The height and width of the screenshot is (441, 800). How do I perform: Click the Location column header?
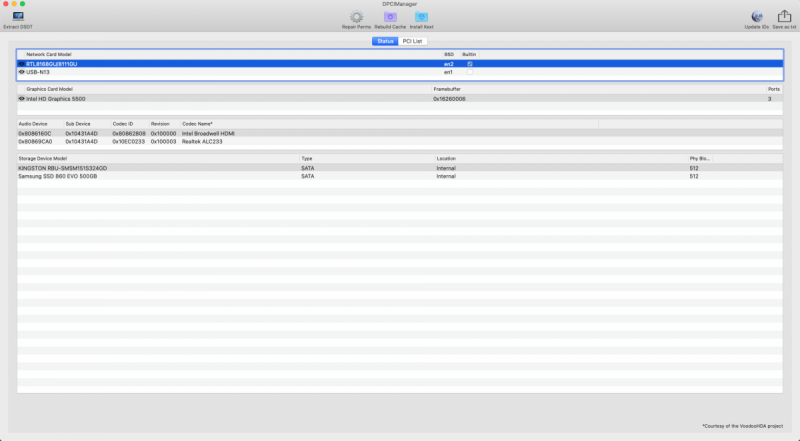point(446,158)
